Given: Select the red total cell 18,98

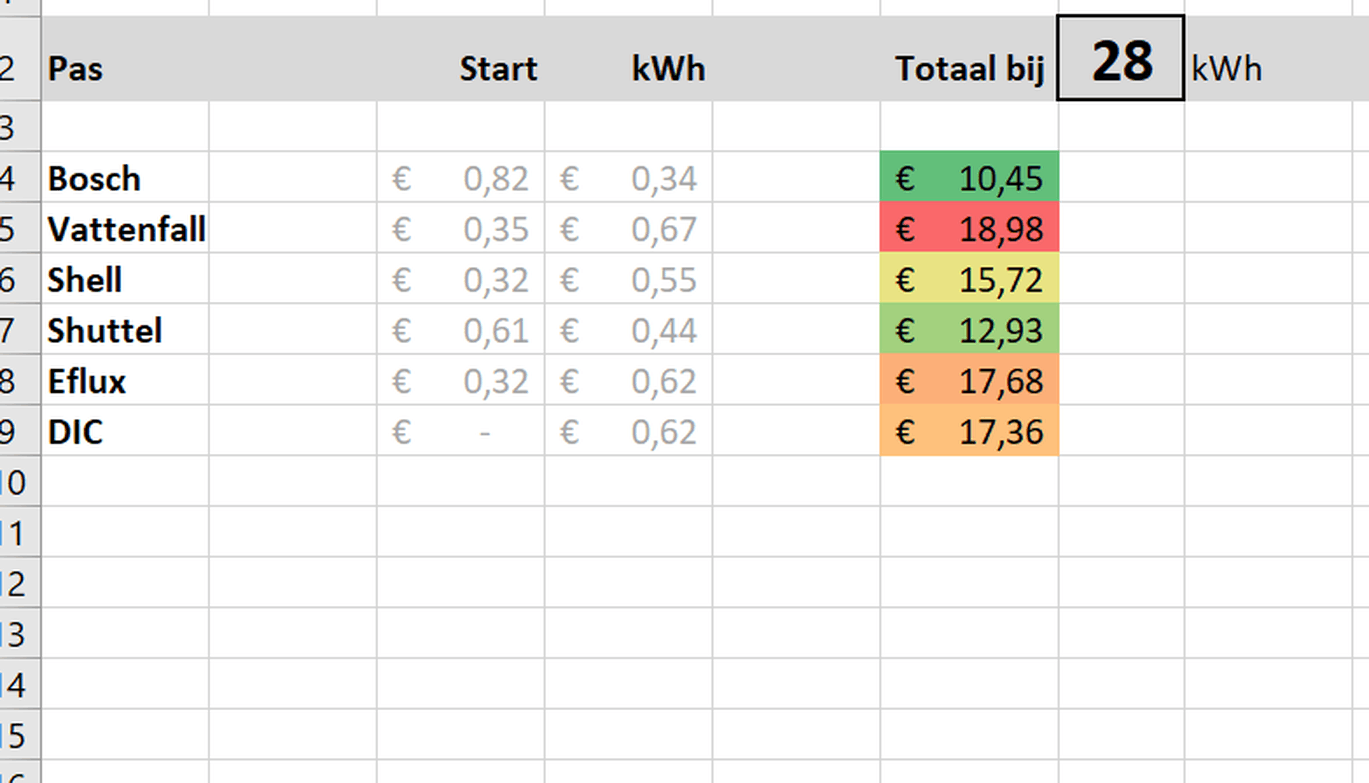Looking at the screenshot, I should [969, 228].
